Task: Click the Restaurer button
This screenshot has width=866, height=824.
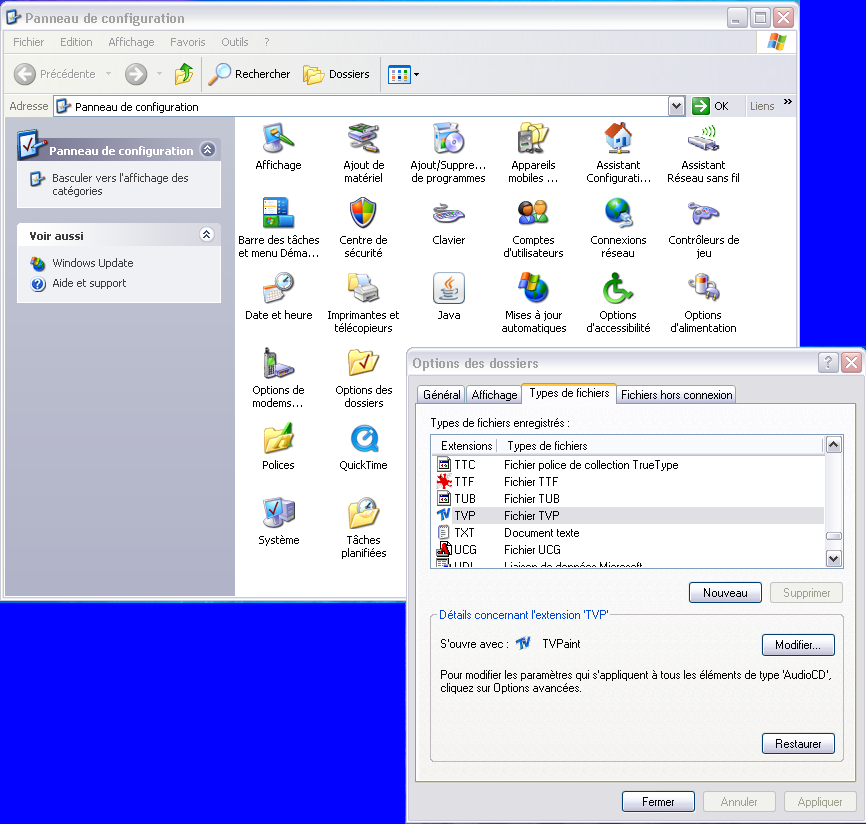Action: (x=798, y=743)
